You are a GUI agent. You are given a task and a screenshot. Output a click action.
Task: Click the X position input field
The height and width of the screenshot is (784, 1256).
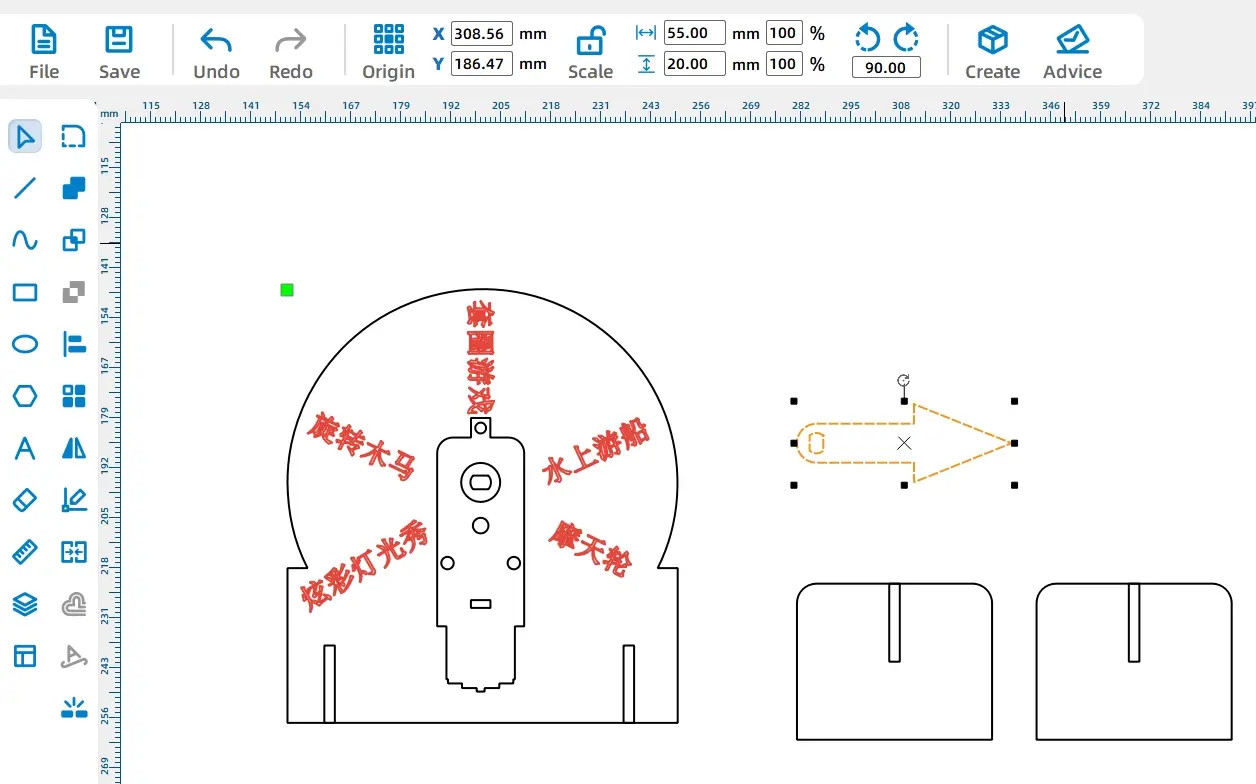pyautogui.click(x=481, y=33)
